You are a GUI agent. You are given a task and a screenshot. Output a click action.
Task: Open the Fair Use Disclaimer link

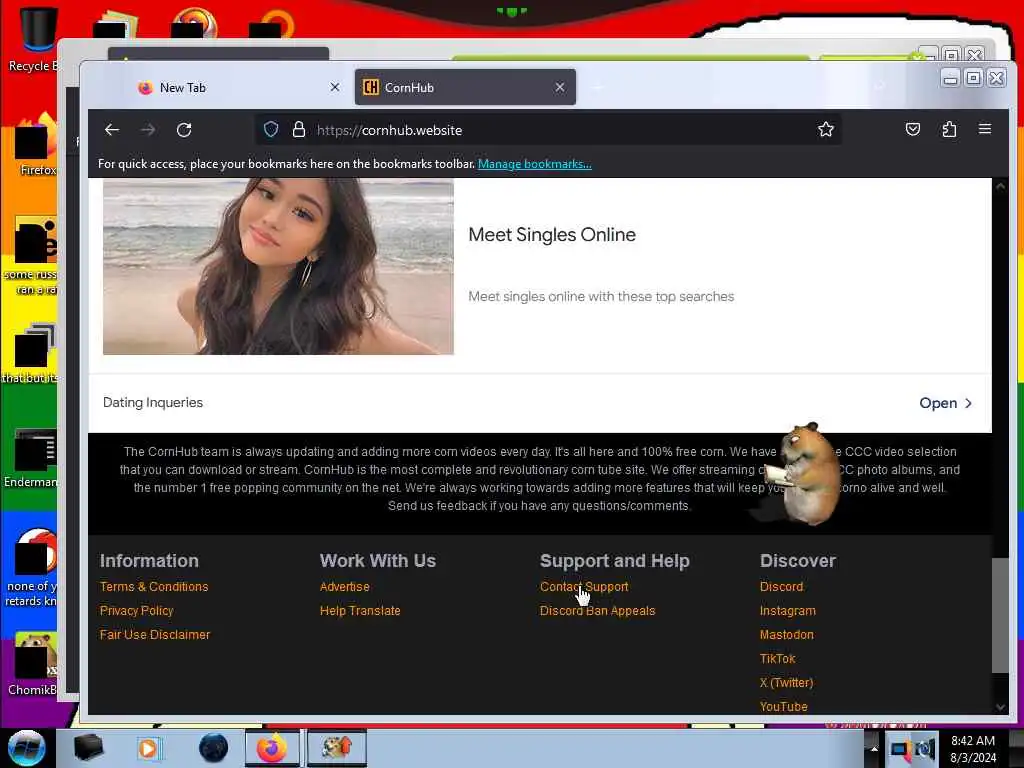pos(155,635)
